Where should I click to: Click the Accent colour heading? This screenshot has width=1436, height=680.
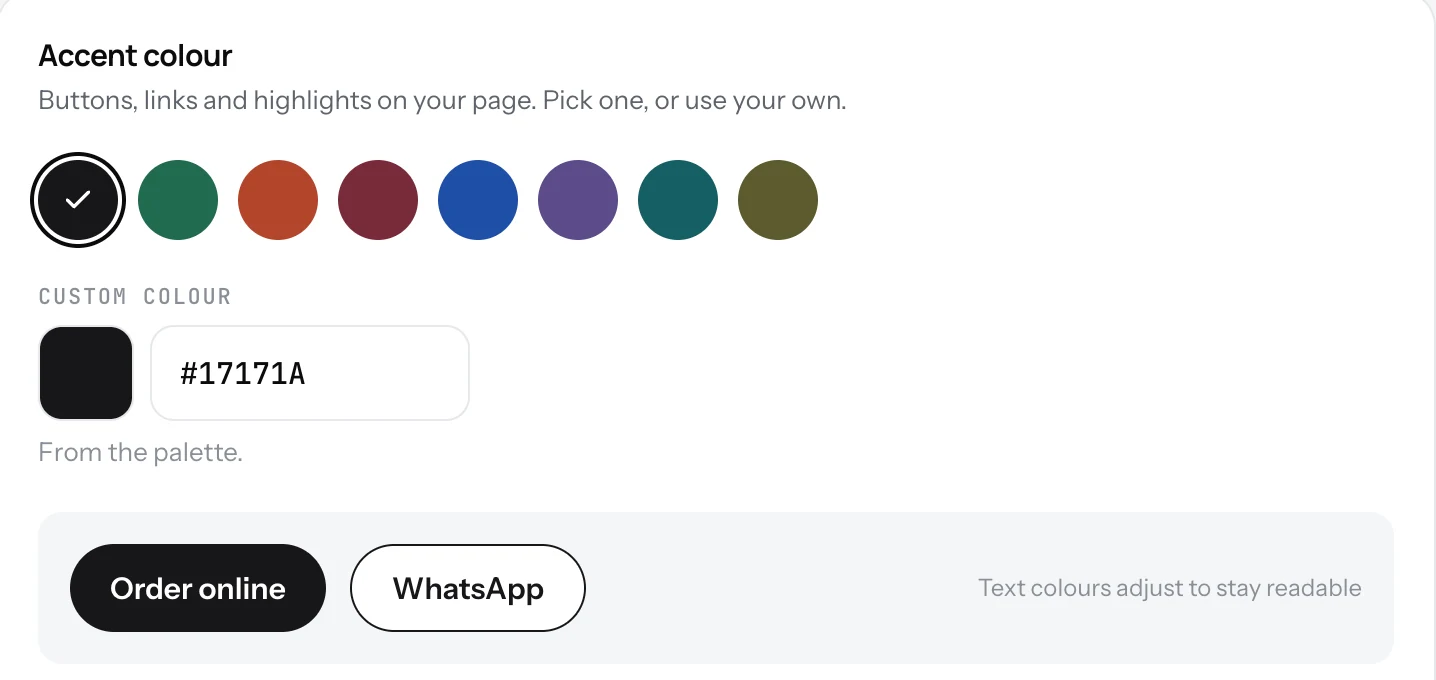click(135, 56)
